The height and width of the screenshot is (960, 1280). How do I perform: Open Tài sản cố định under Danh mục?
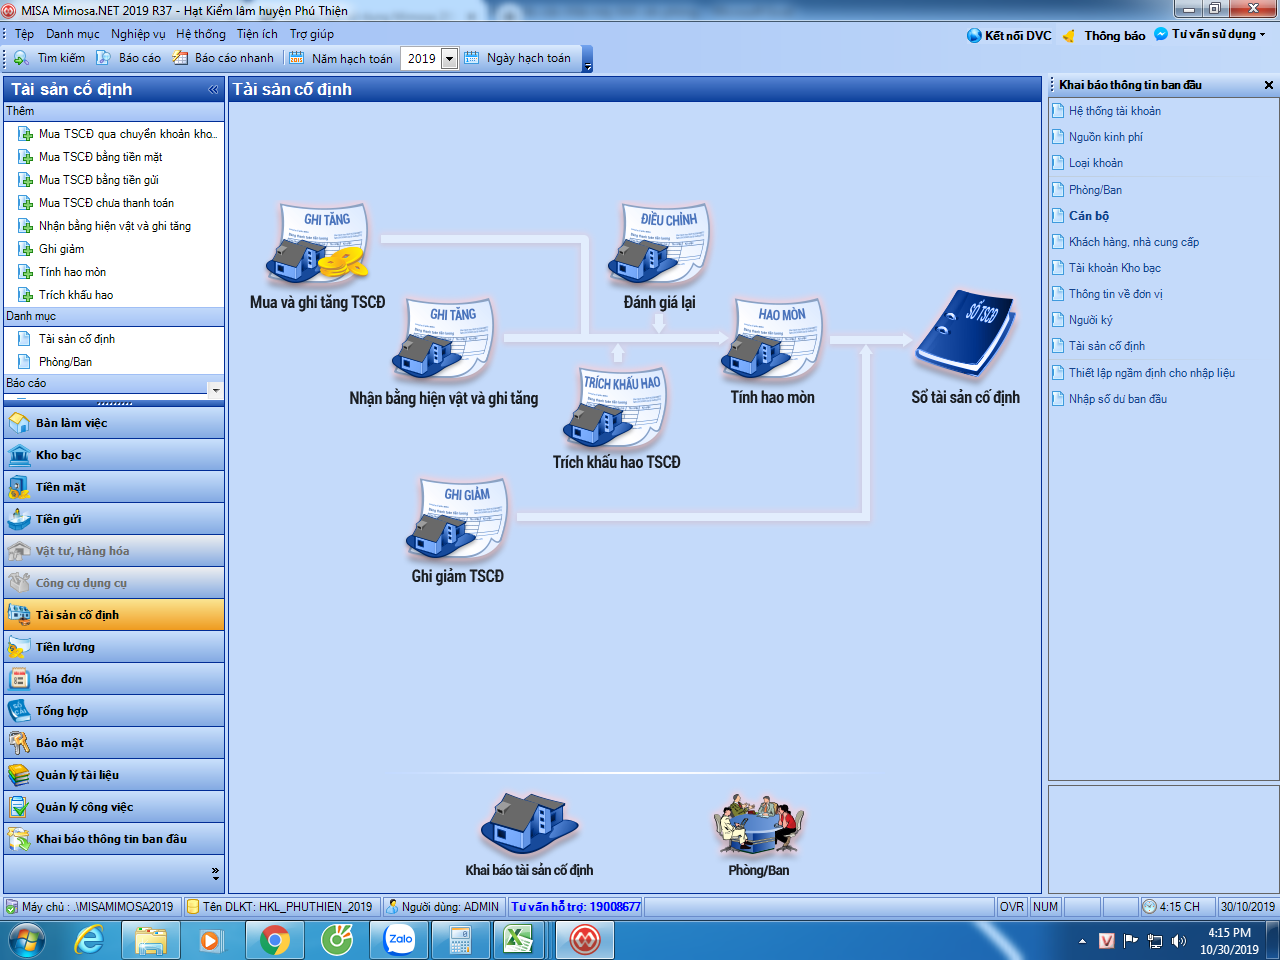click(66, 339)
